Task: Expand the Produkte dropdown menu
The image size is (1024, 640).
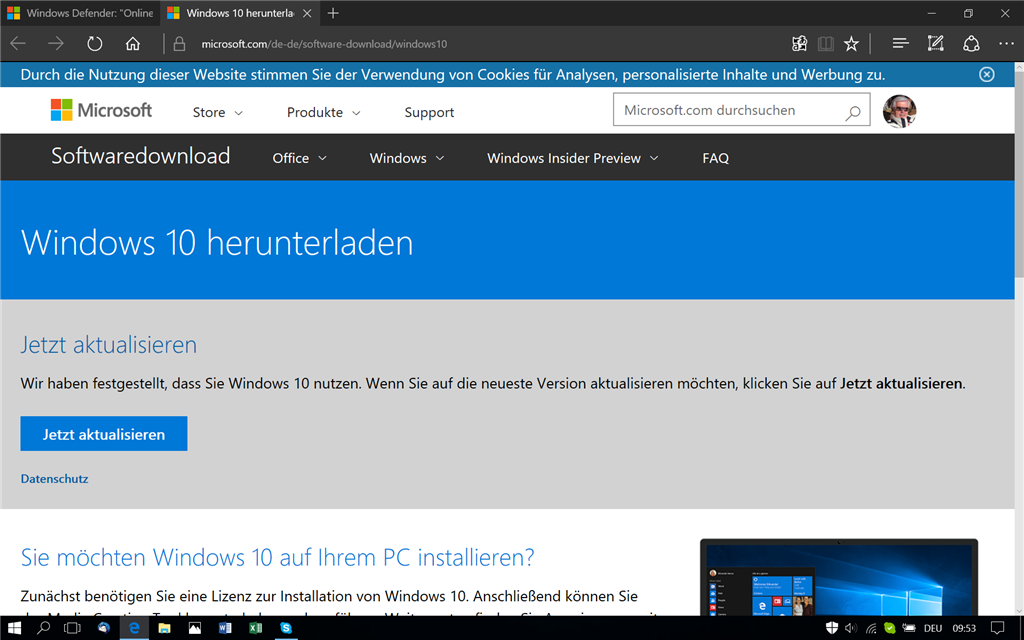Action: pos(323,112)
